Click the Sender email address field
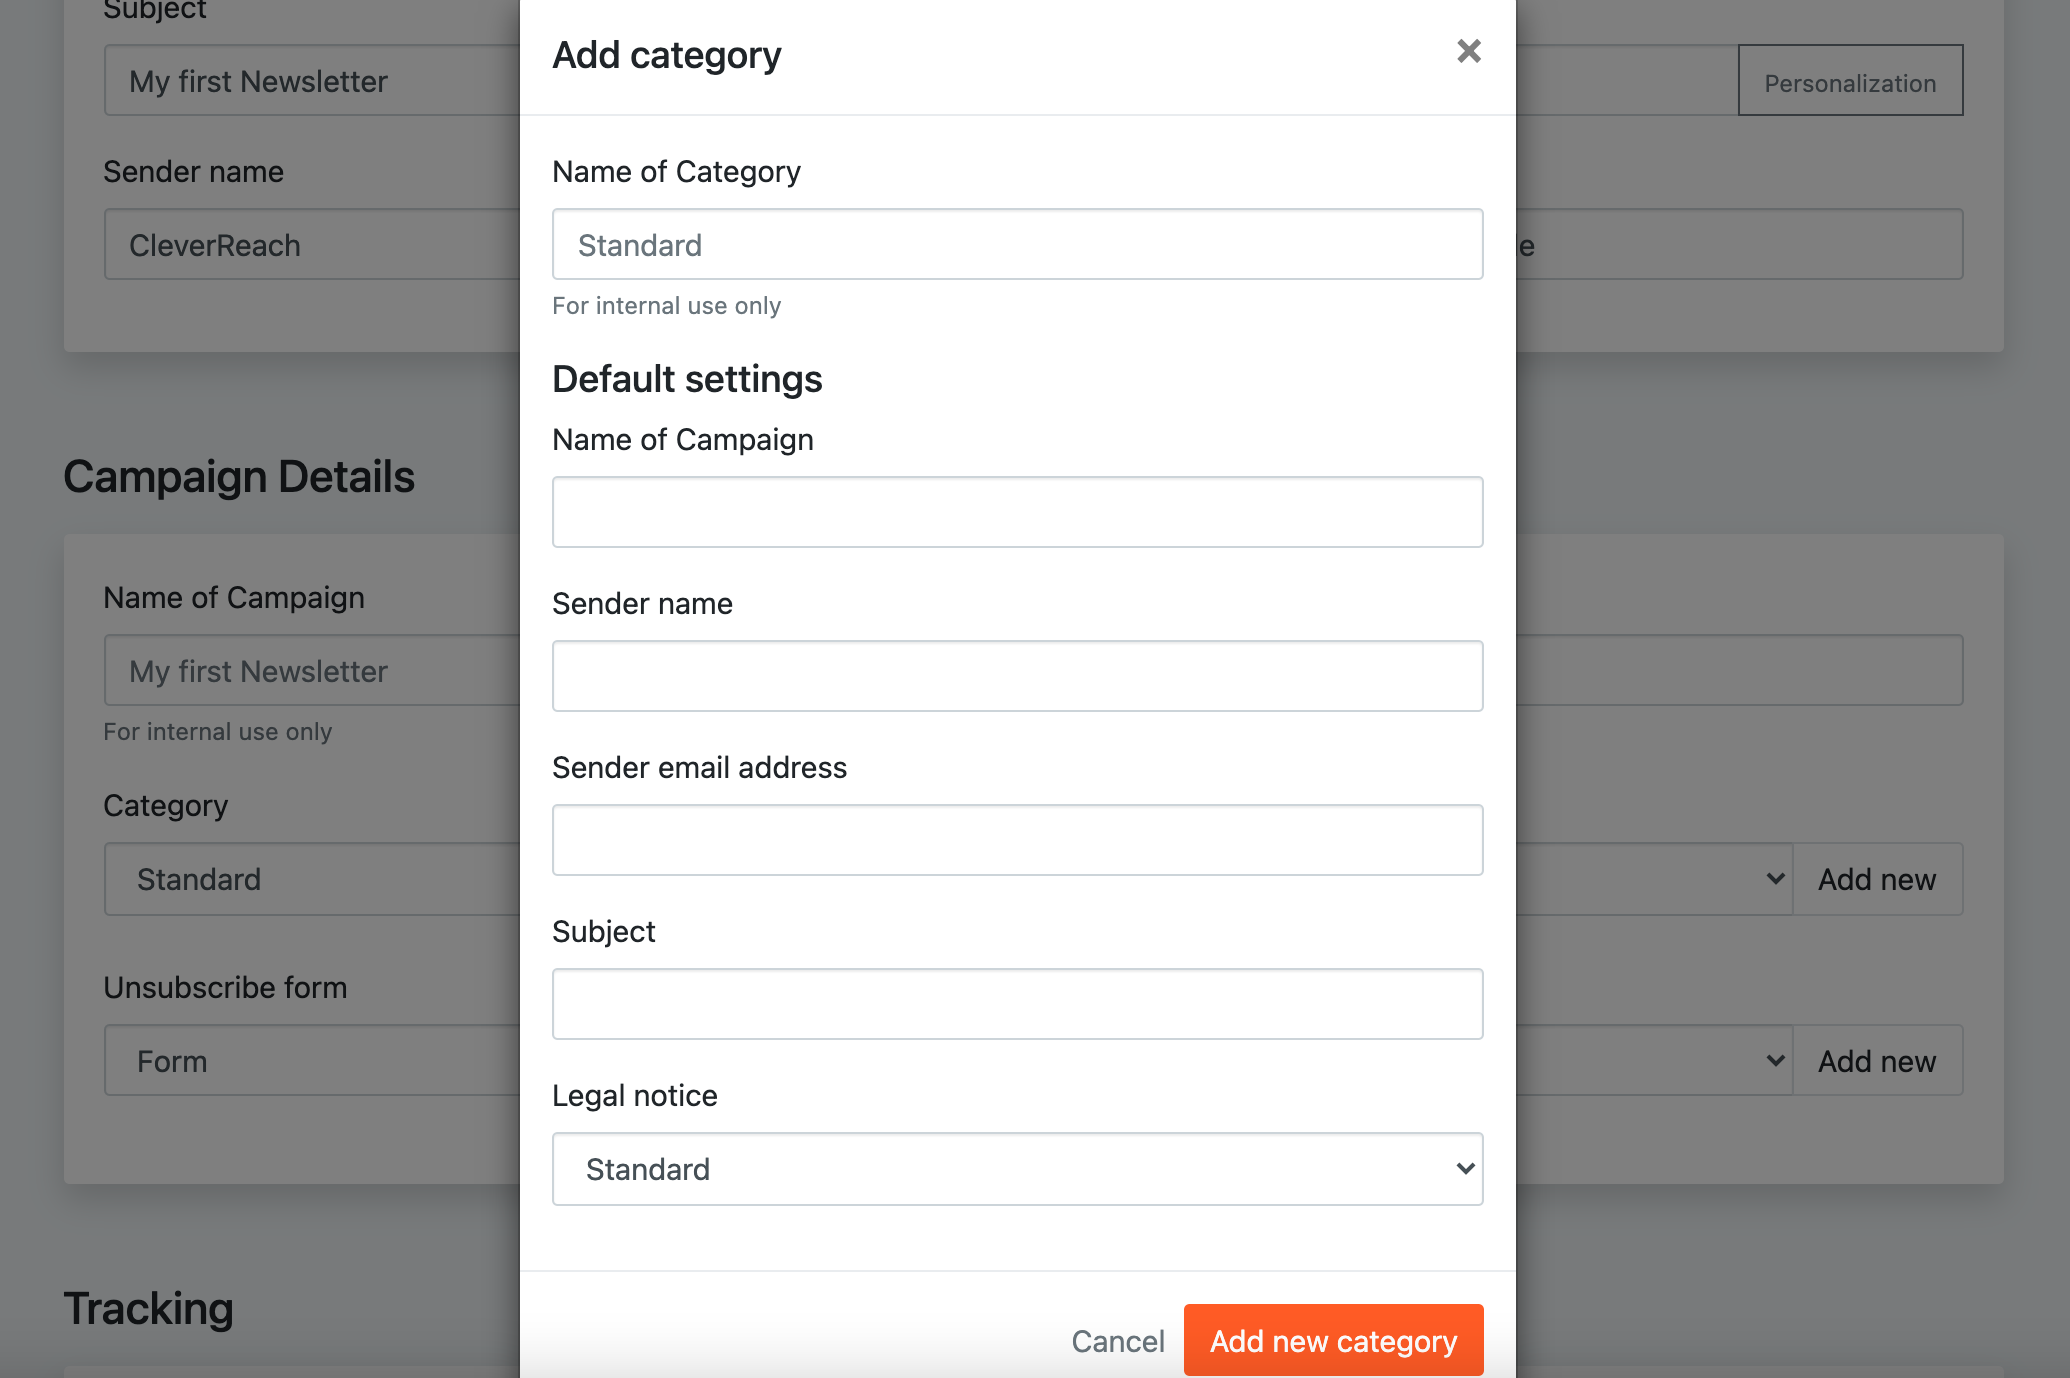 click(x=1017, y=840)
